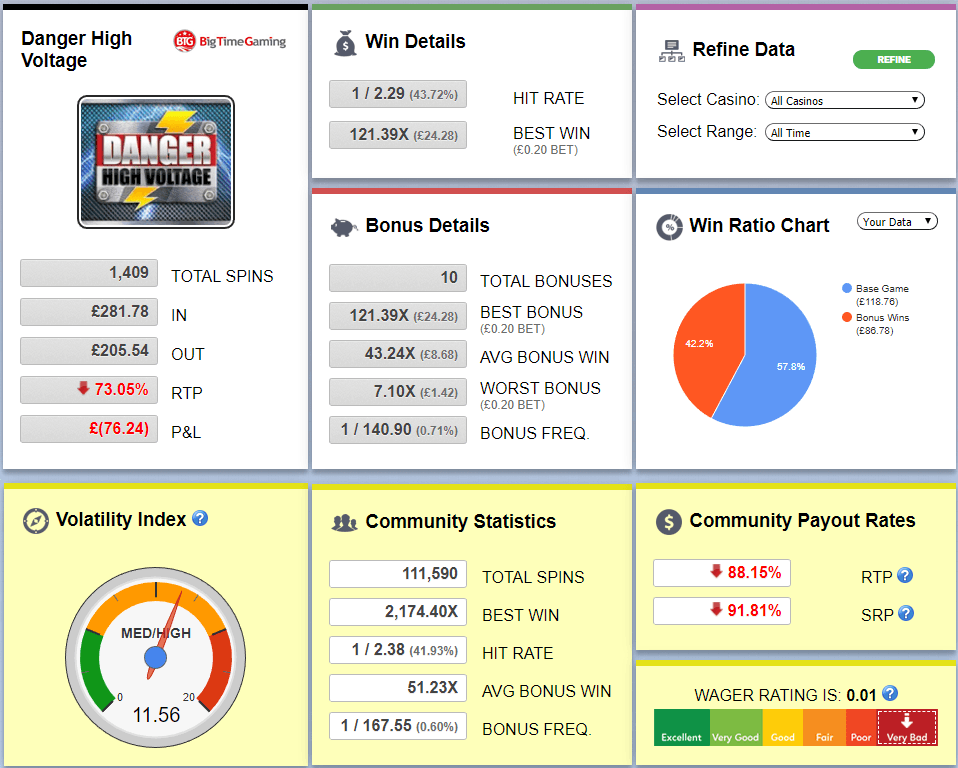Click the Excellent rating segment
958x768 pixels.
681,727
